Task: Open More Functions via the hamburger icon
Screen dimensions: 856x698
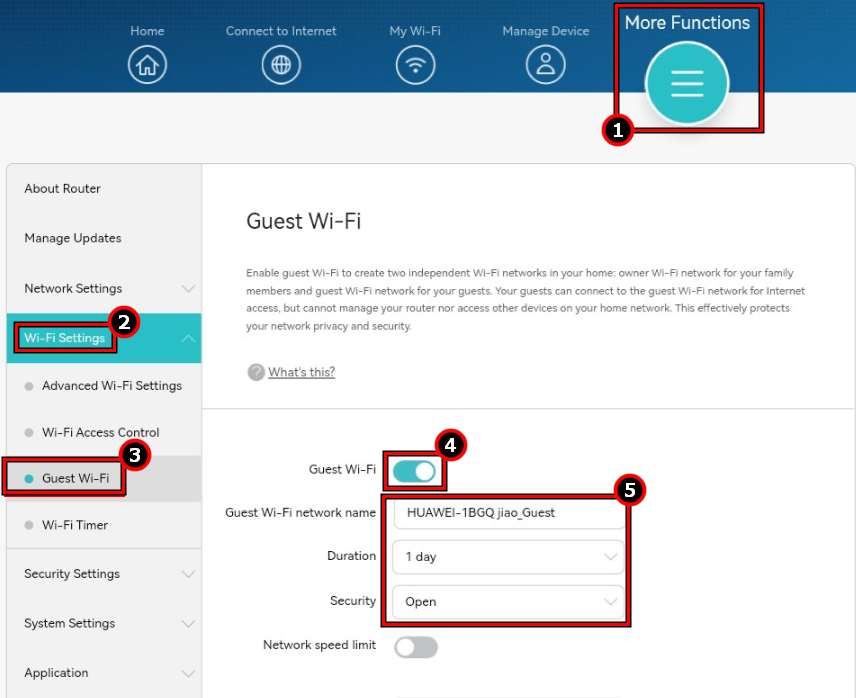Action: (687, 84)
